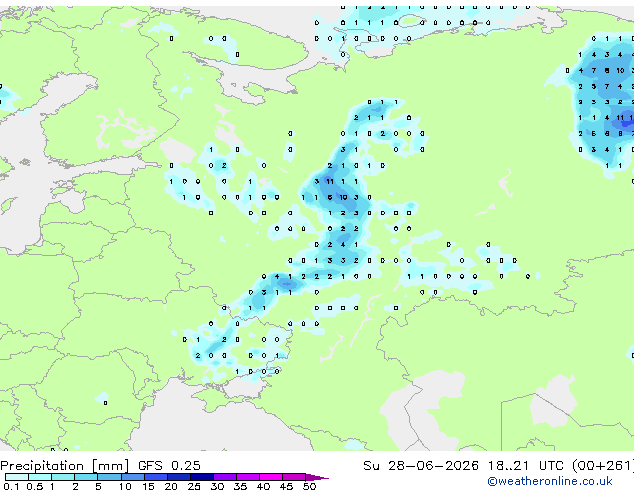
Task: Click the legend tick label '30'
Action: click(x=217, y=486)
